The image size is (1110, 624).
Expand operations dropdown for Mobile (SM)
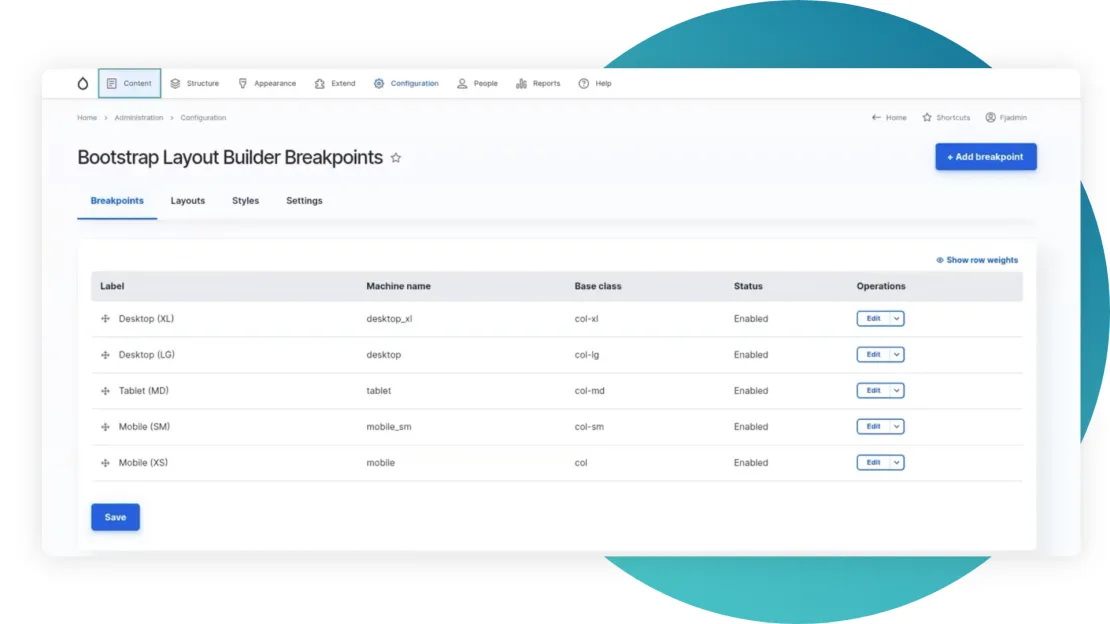[x=897, y=426]
